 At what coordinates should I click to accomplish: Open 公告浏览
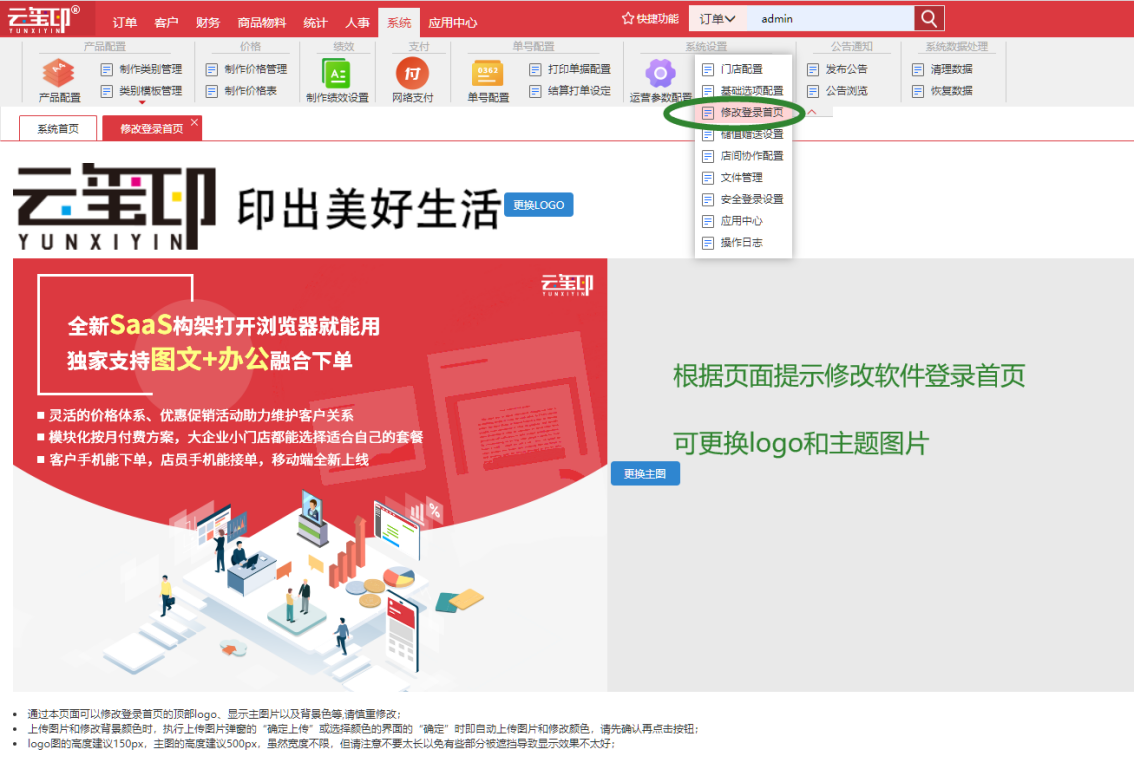(837, 91)
